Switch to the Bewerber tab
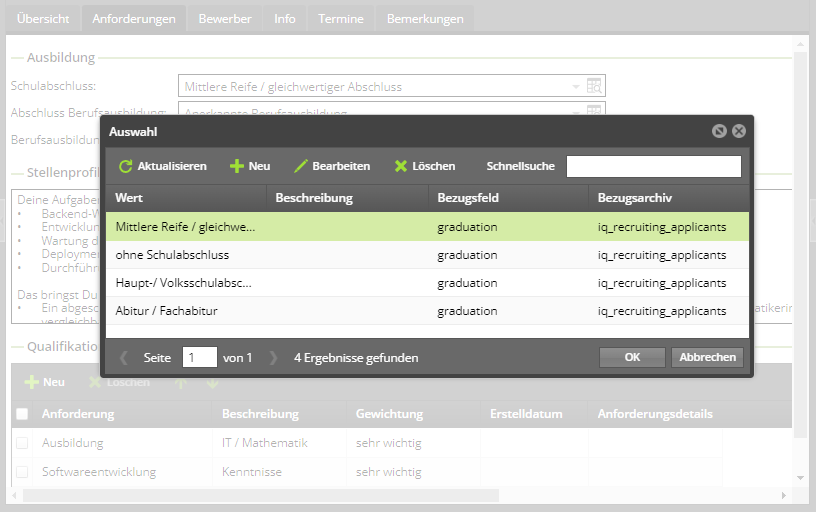 pyautogui.click(x=225, y=19)
